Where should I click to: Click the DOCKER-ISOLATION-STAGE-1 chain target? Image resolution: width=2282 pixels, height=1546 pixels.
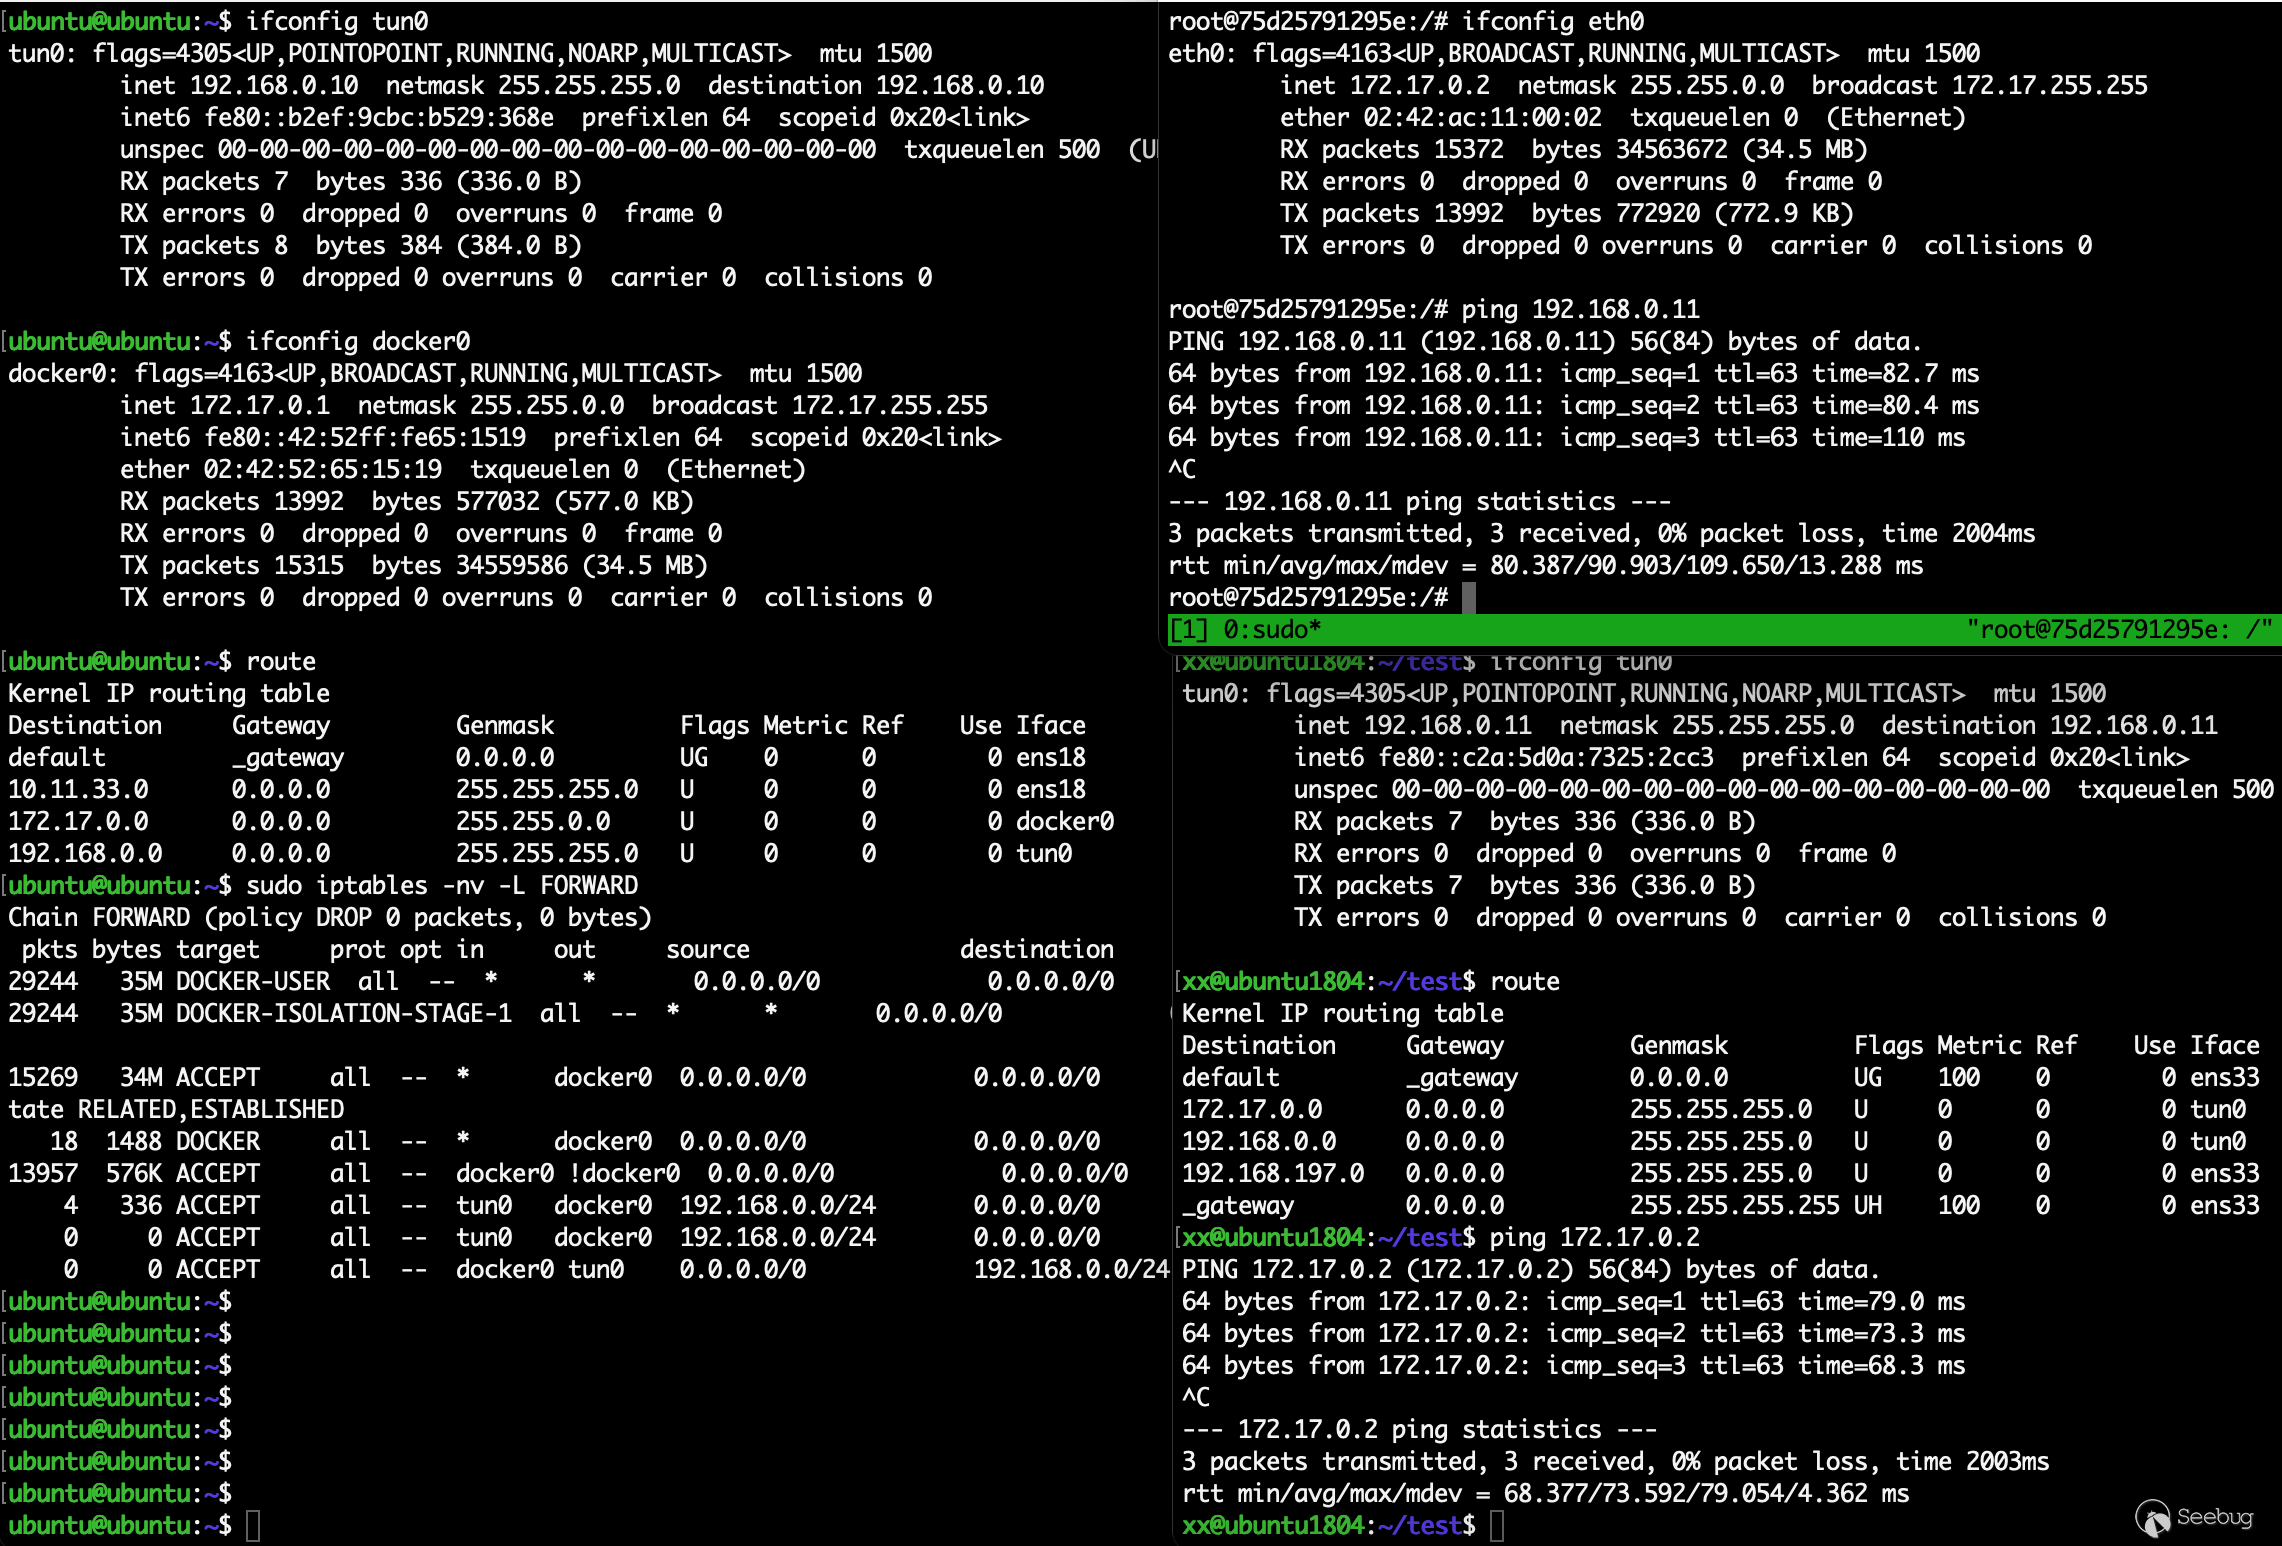tap(343, 1013)
